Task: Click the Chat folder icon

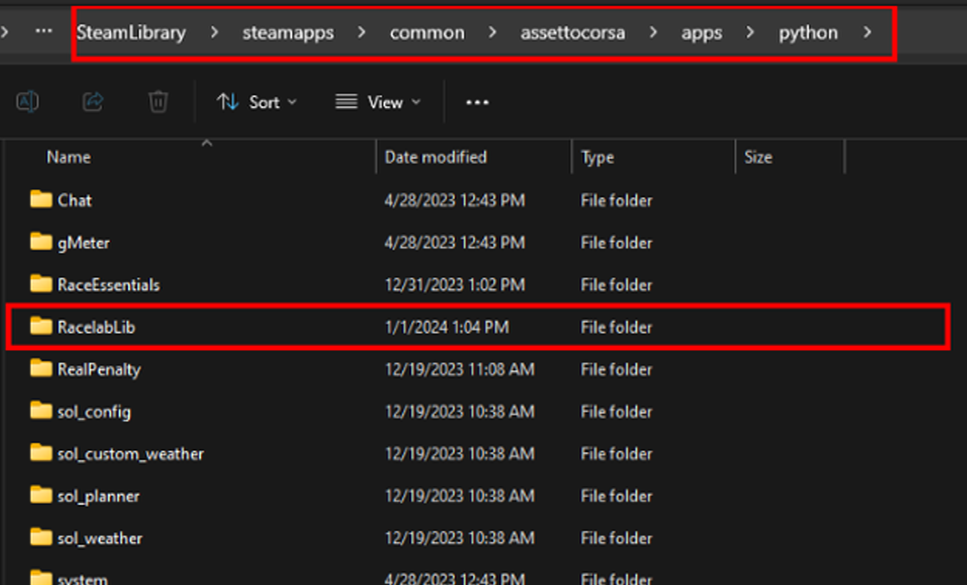Action: pyautogui.click(x=41, y=200)
